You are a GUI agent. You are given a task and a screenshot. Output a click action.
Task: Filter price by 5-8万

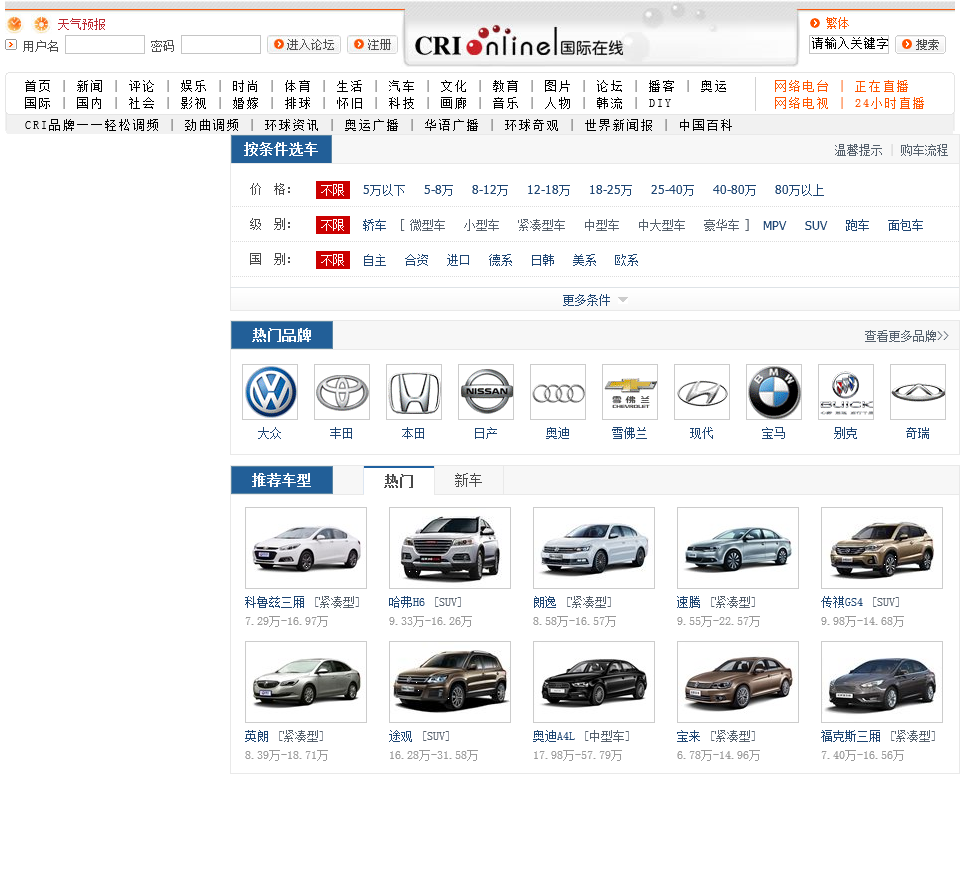click(438, 190)
